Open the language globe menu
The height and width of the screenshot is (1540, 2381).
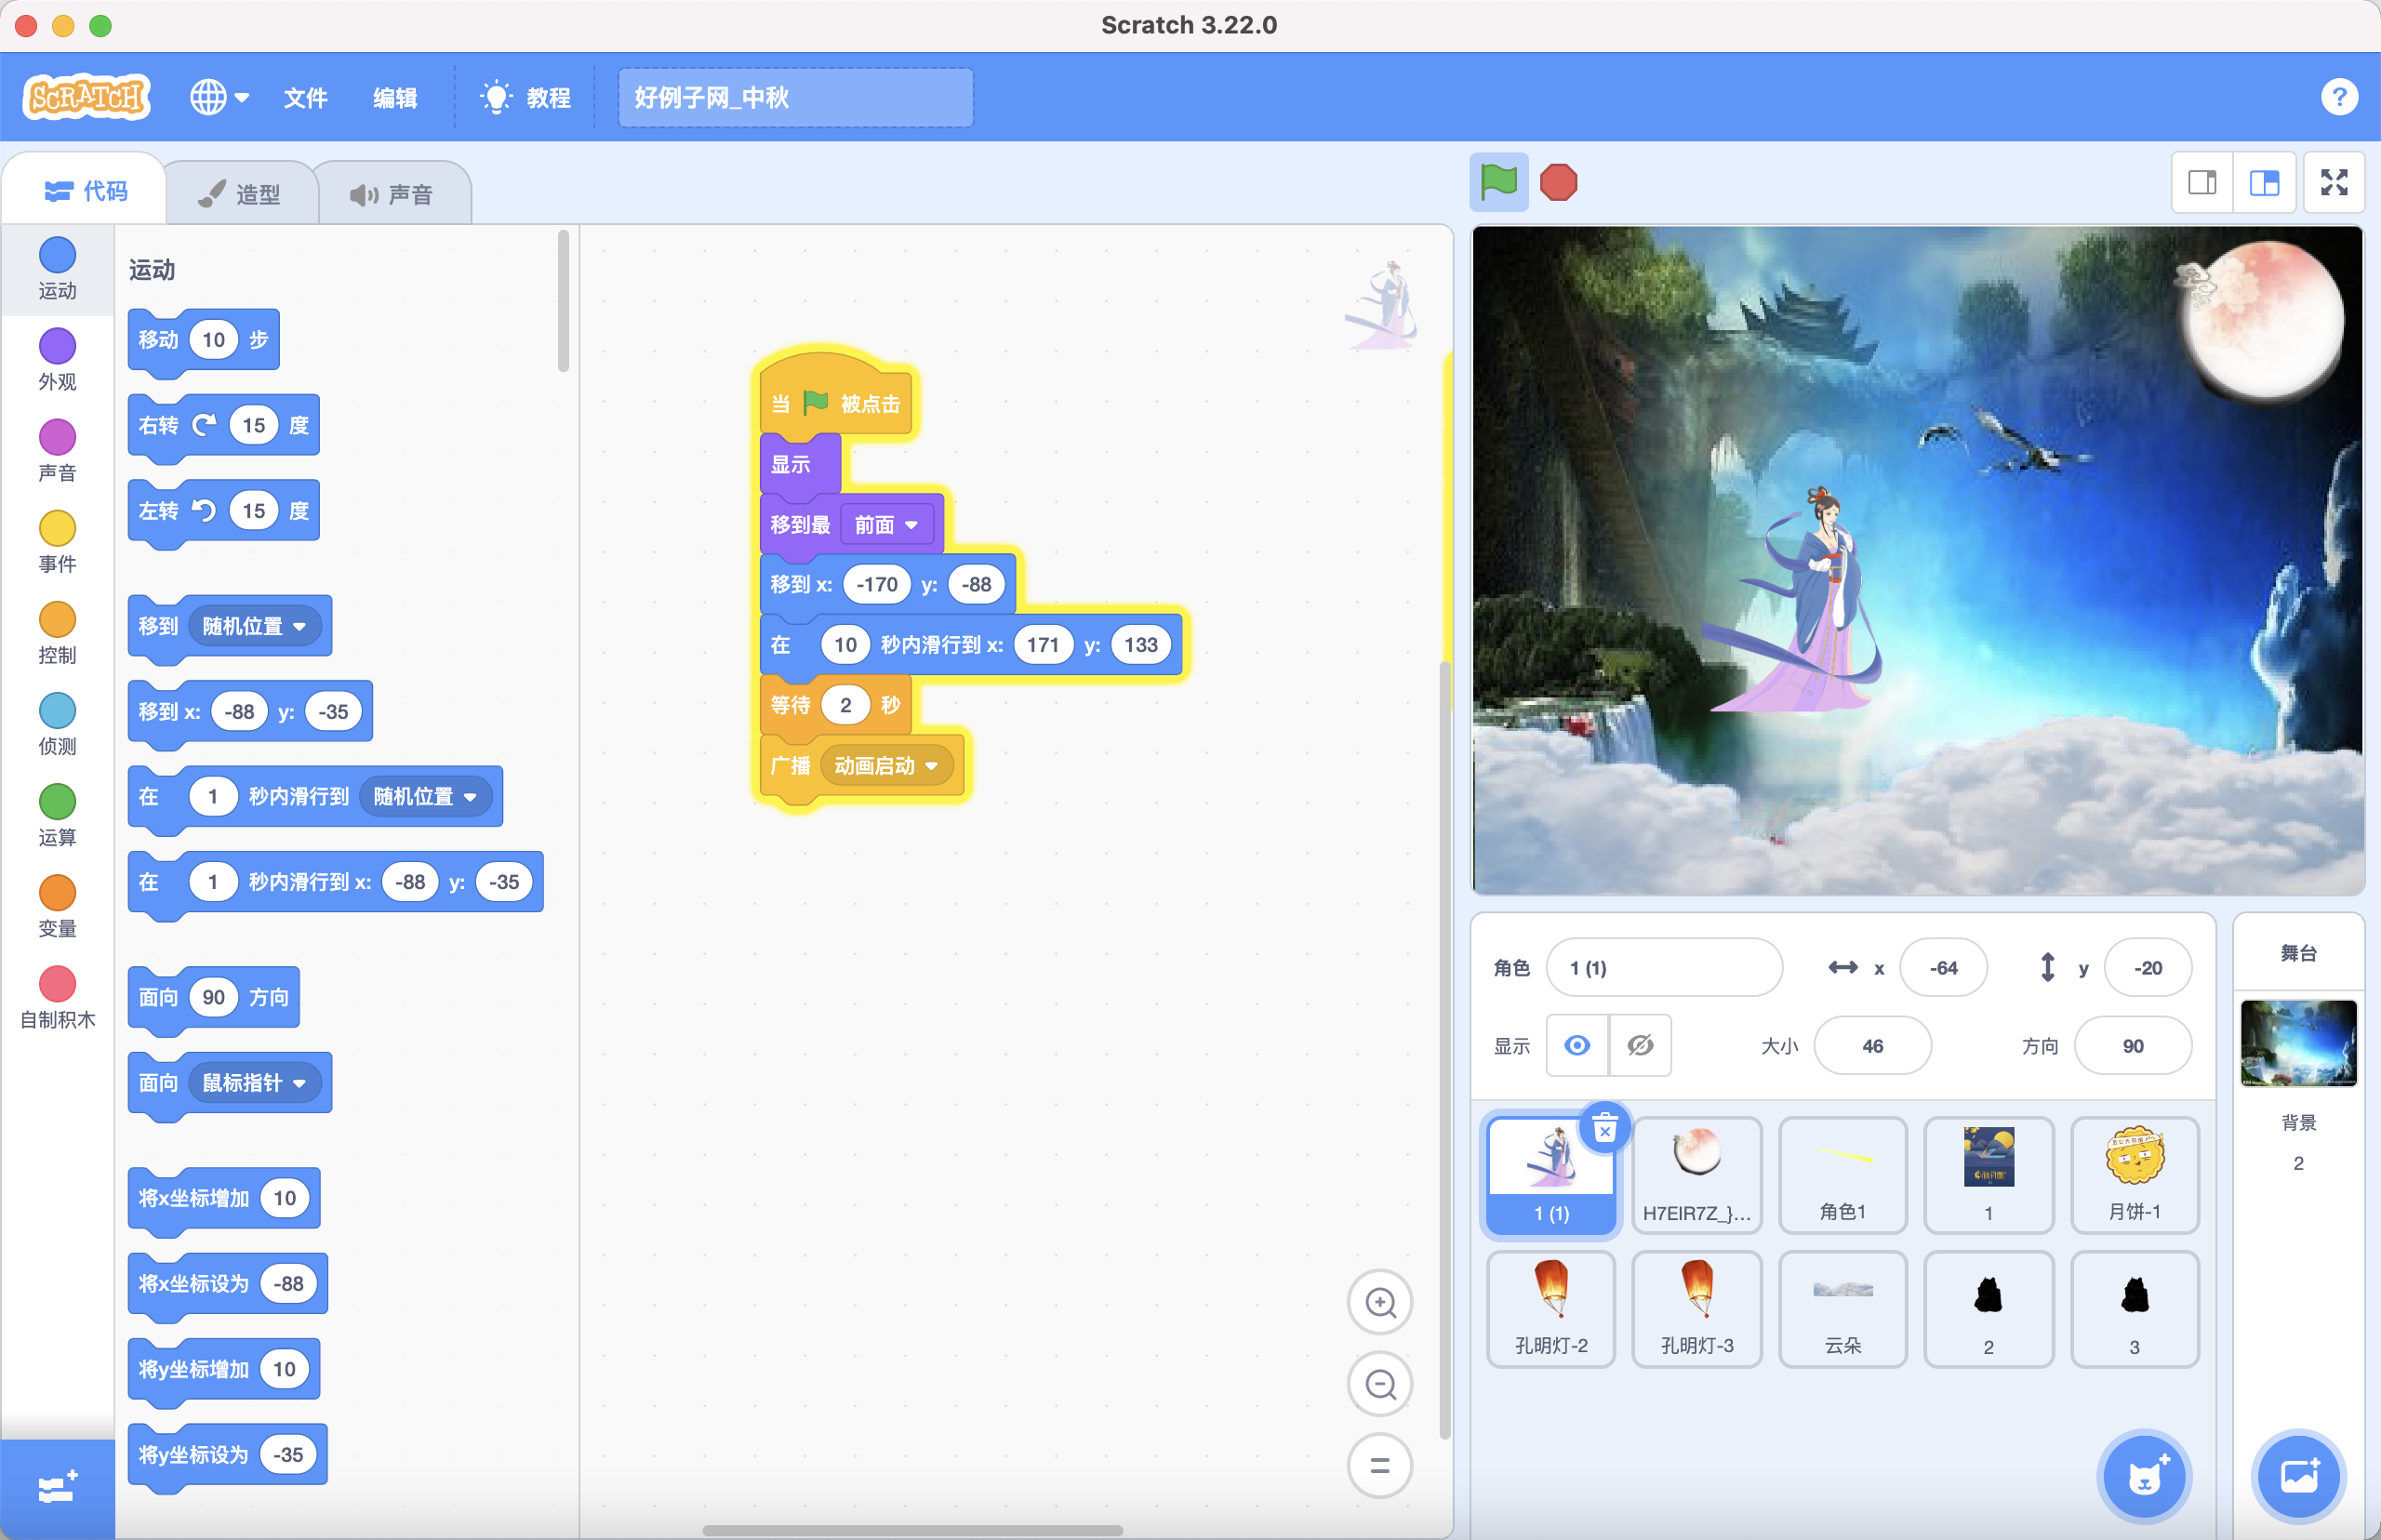tap(219, 97)
